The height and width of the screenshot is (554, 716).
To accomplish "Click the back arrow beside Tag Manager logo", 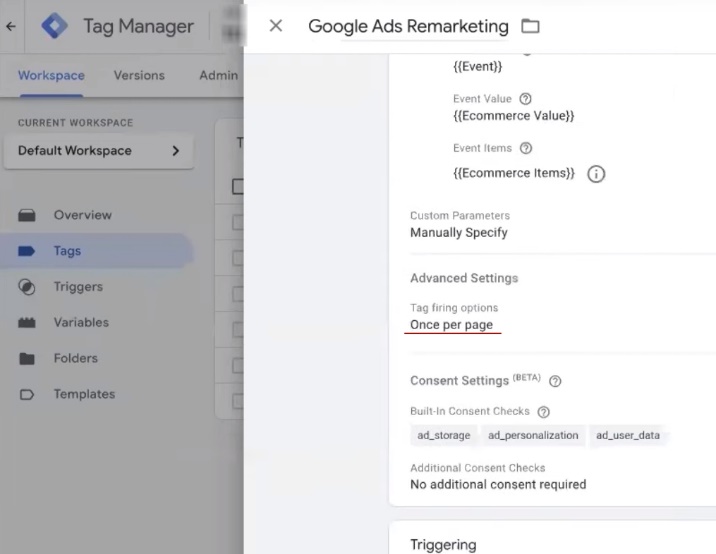I will pos(11,27).
